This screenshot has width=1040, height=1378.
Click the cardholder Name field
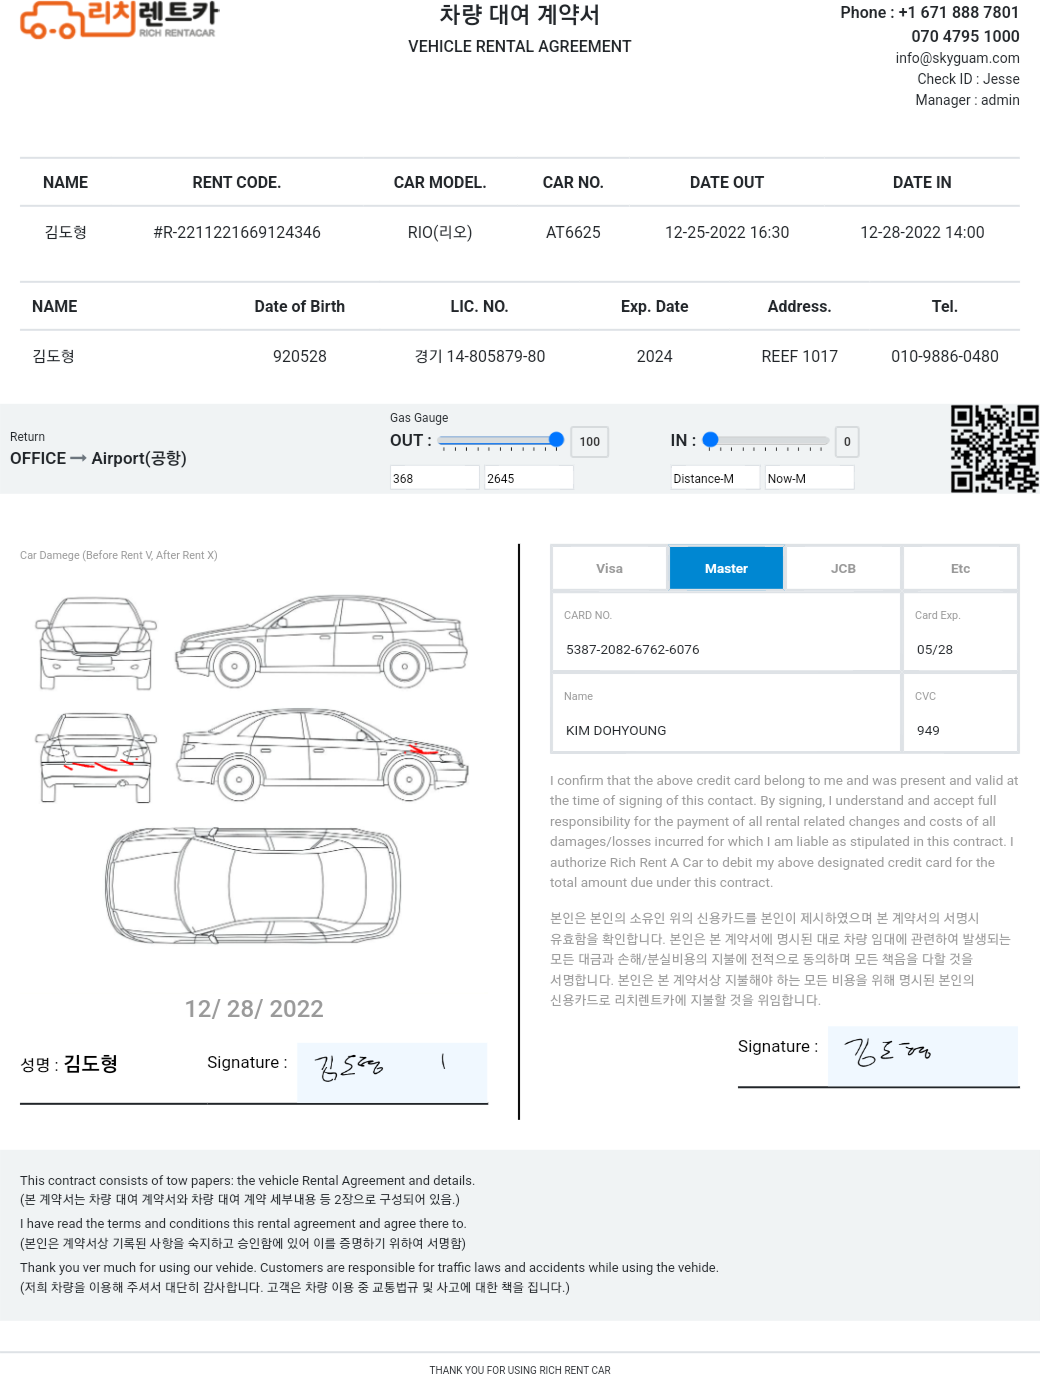click(x=726, y=713)
